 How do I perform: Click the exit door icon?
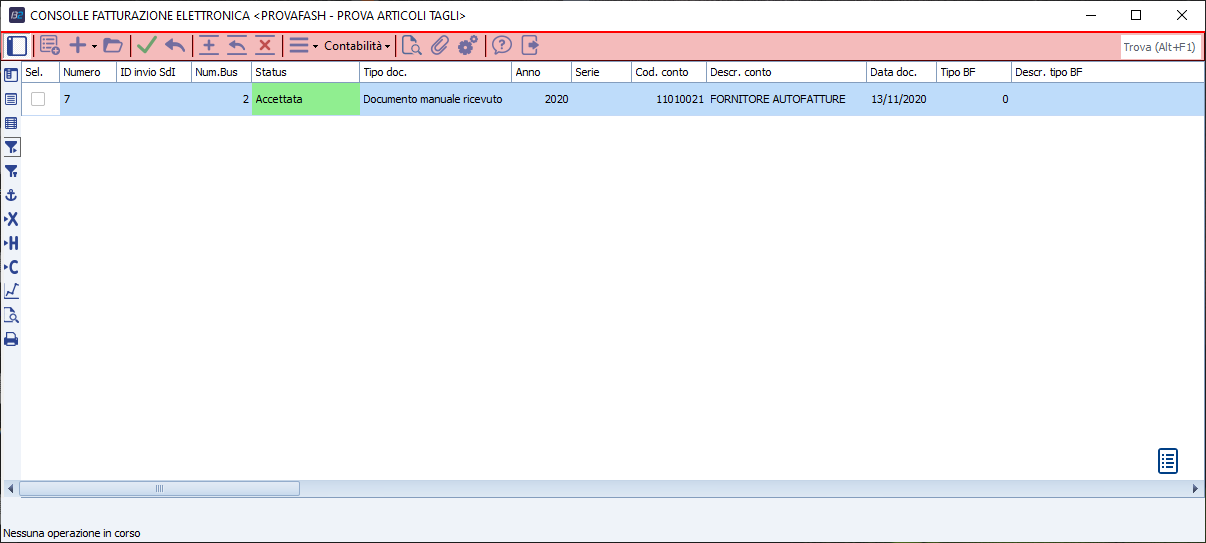click(530, 45)
